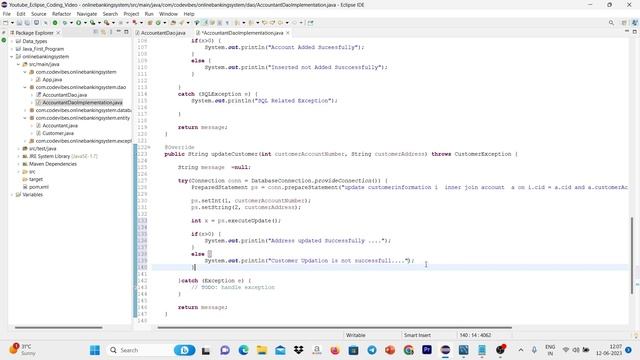640x360 pixels.
Task: Close the Package Explorer view
Action: [58, 33]
